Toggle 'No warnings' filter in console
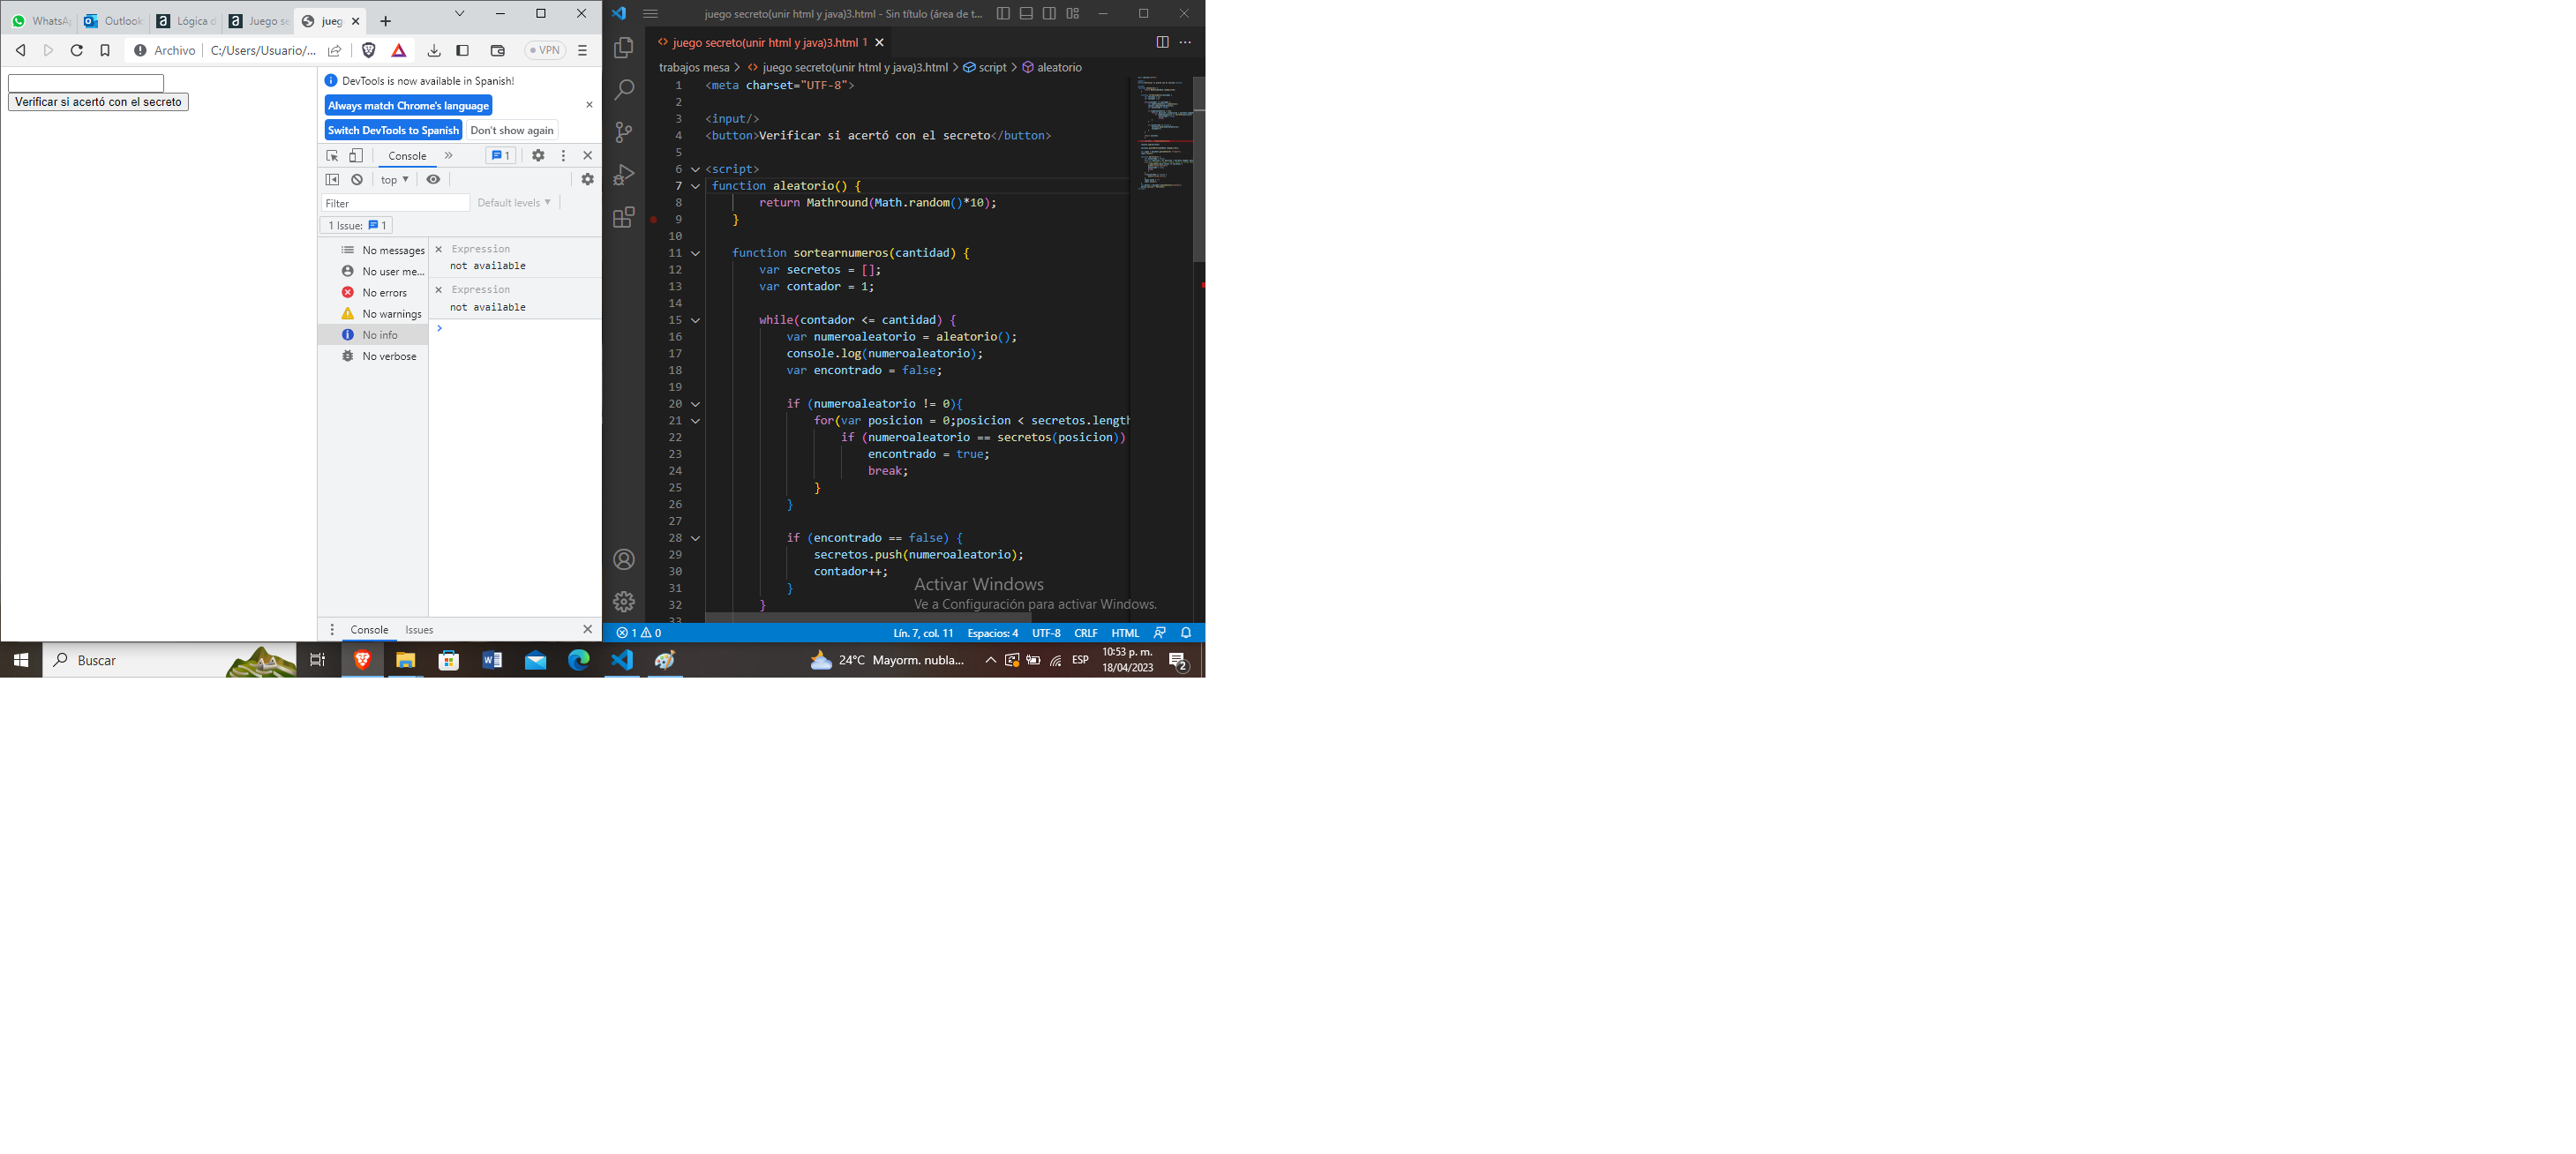Image resolution: width=2576 pixels, height=1154 pixels. click(381, 313)
